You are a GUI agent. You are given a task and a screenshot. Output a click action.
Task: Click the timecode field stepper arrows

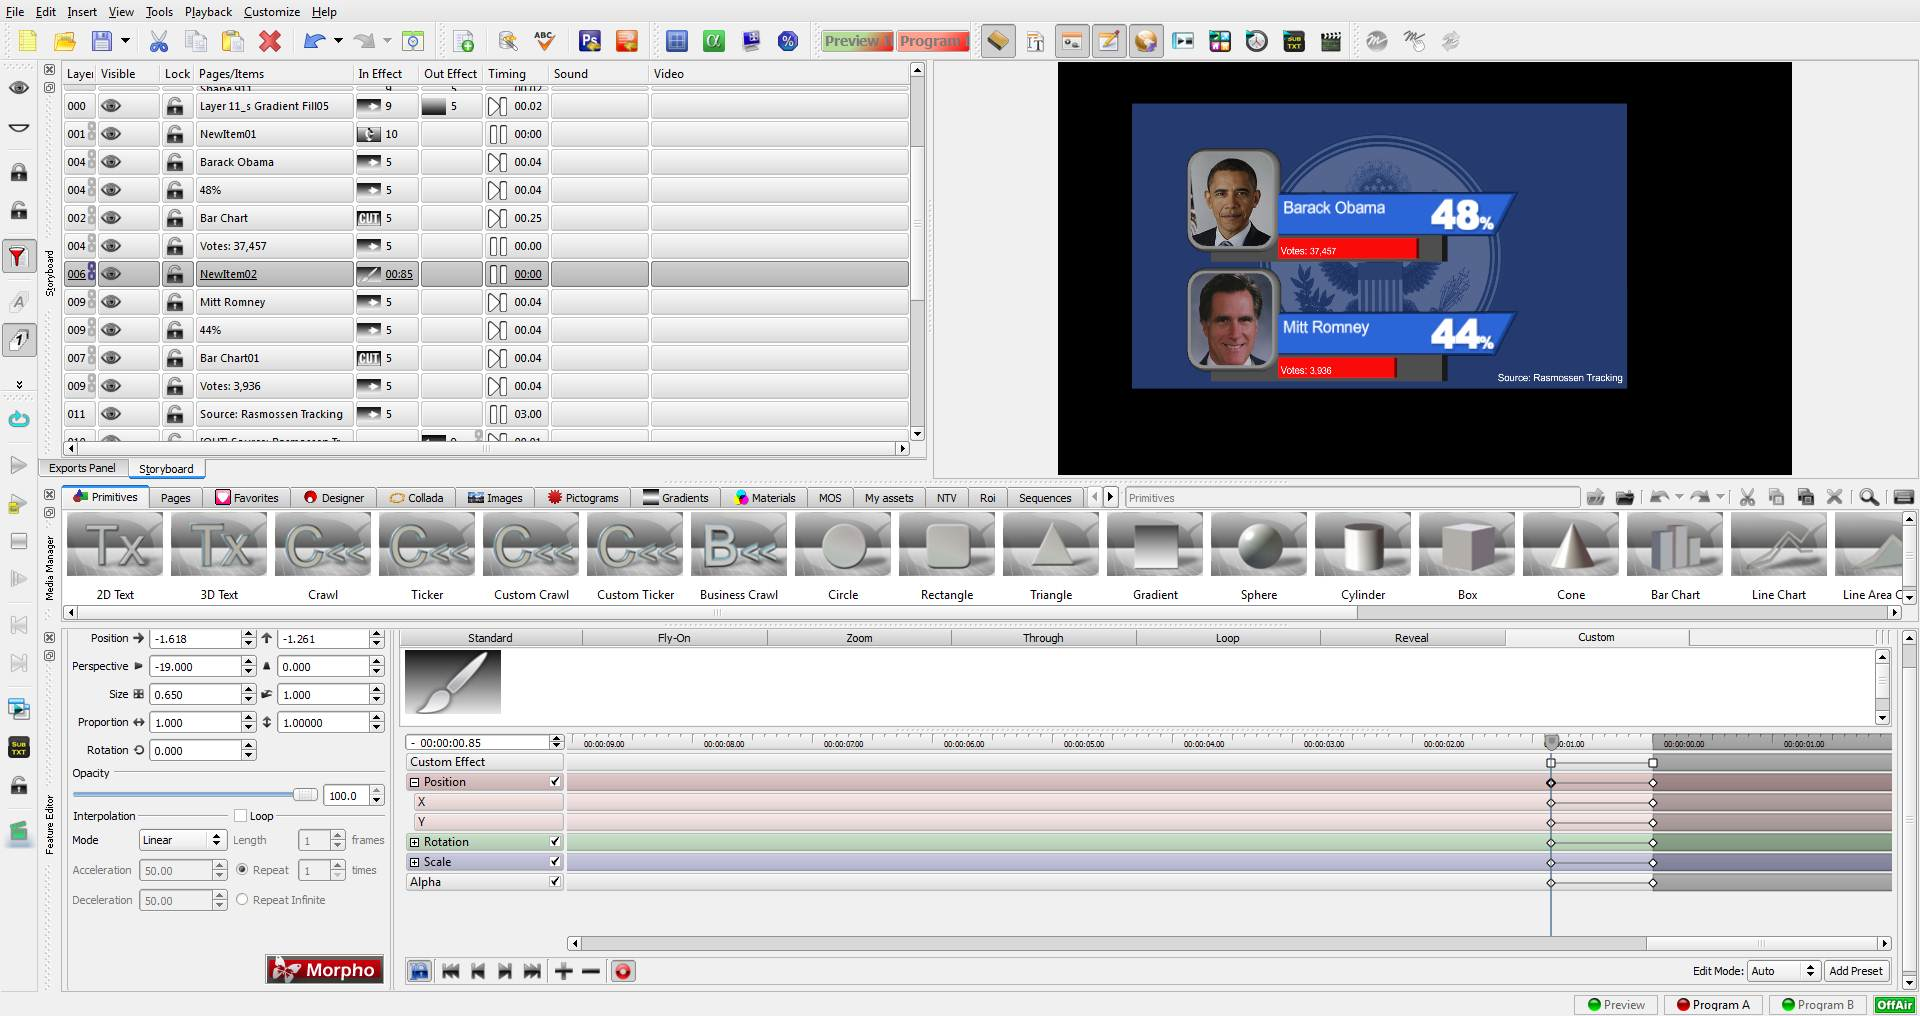tap(557, 742)
